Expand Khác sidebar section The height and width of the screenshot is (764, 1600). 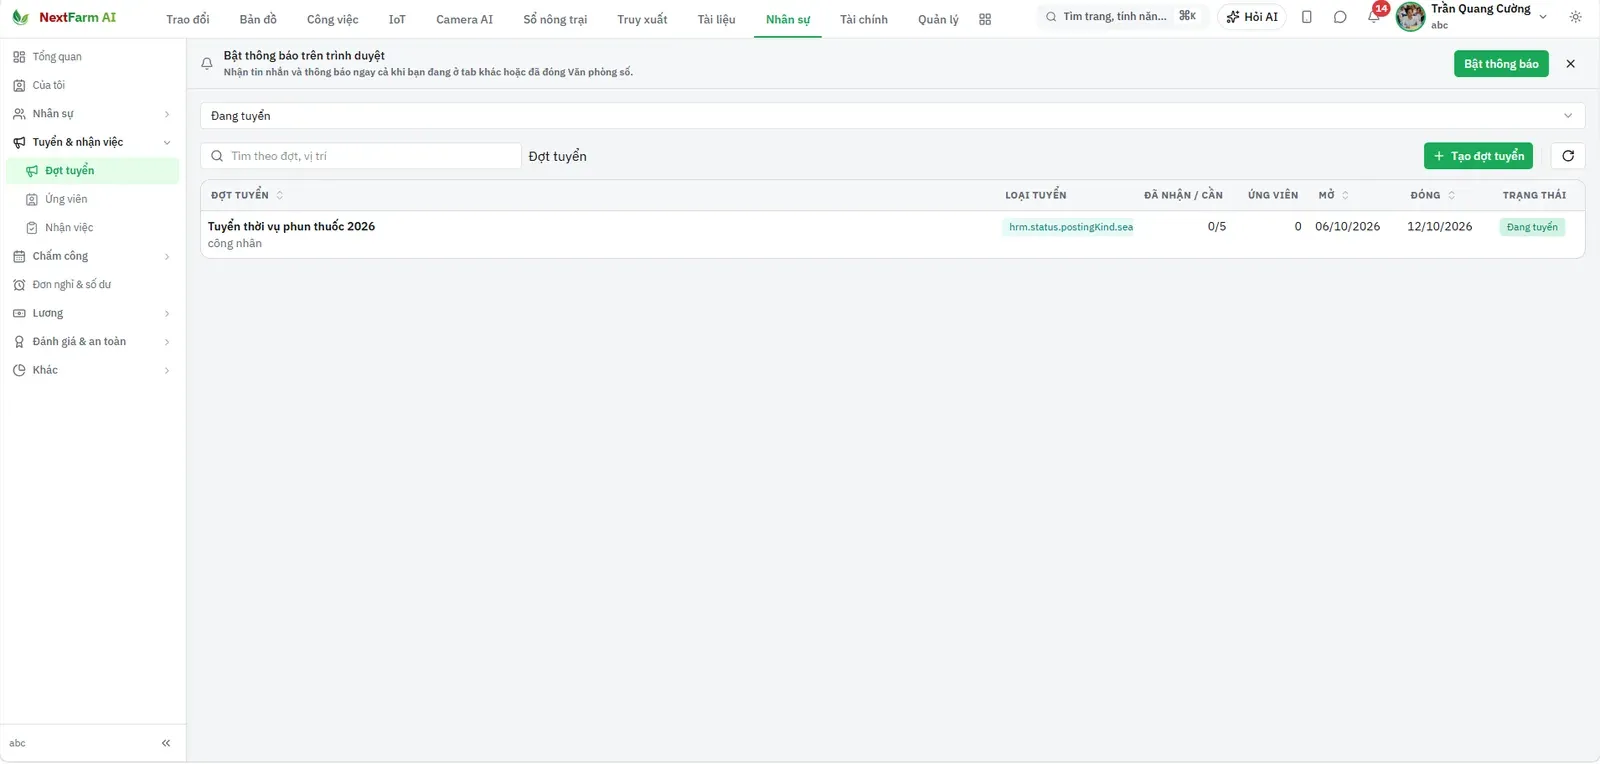(x=92, y=370)
